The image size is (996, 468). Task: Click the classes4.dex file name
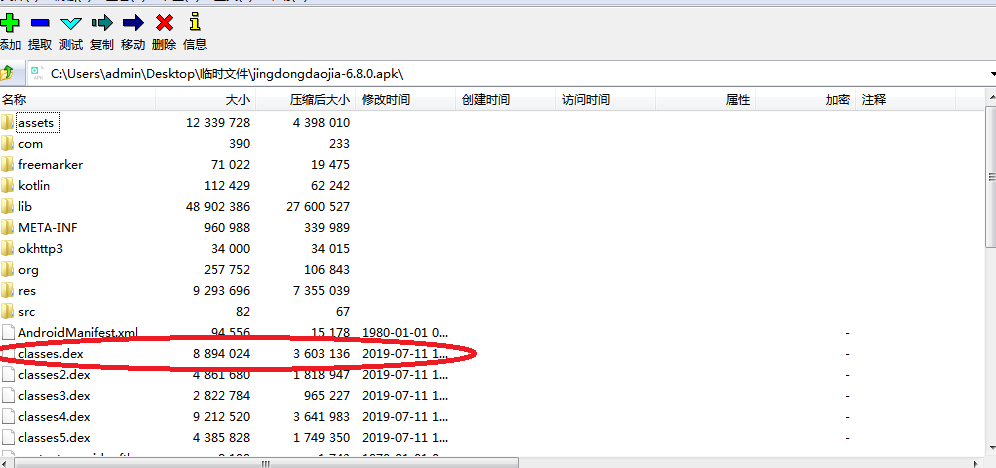54,417
